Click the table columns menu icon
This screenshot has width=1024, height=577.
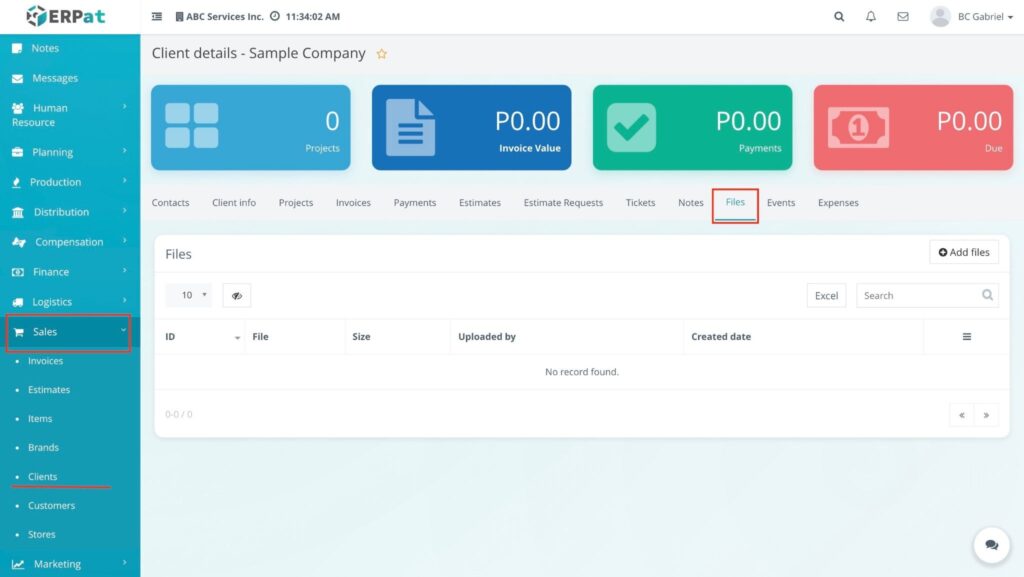coord(967,337)
